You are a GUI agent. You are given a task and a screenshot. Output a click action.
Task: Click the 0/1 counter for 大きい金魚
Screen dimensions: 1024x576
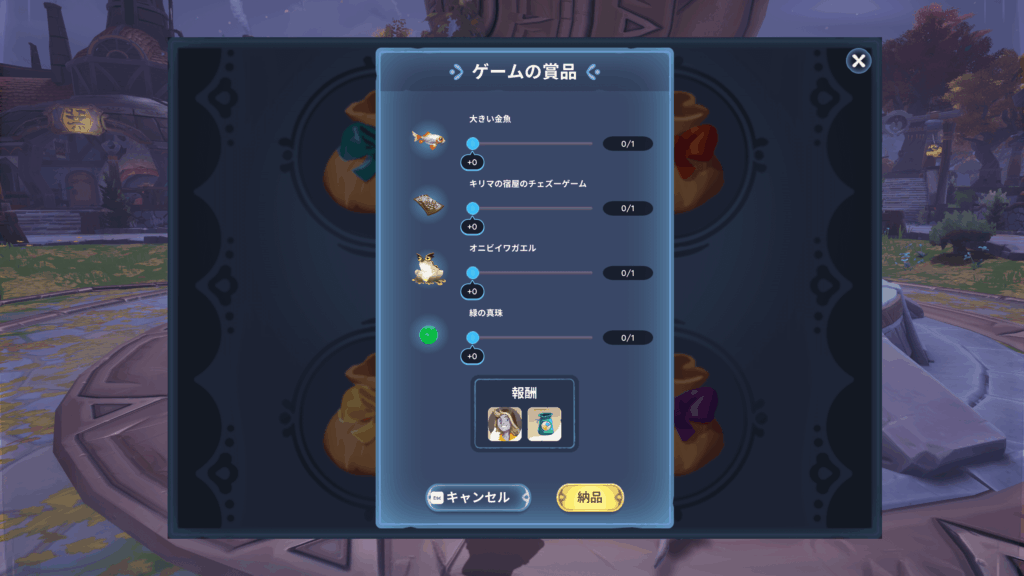(628, 144)
